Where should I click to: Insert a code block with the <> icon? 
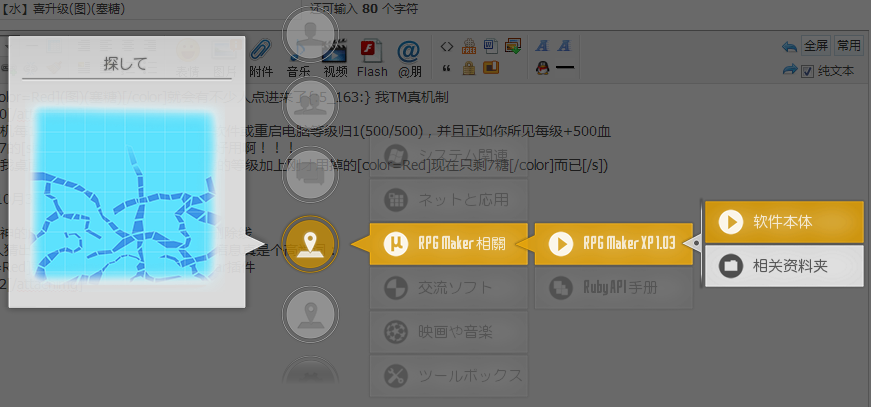[447, 47]
